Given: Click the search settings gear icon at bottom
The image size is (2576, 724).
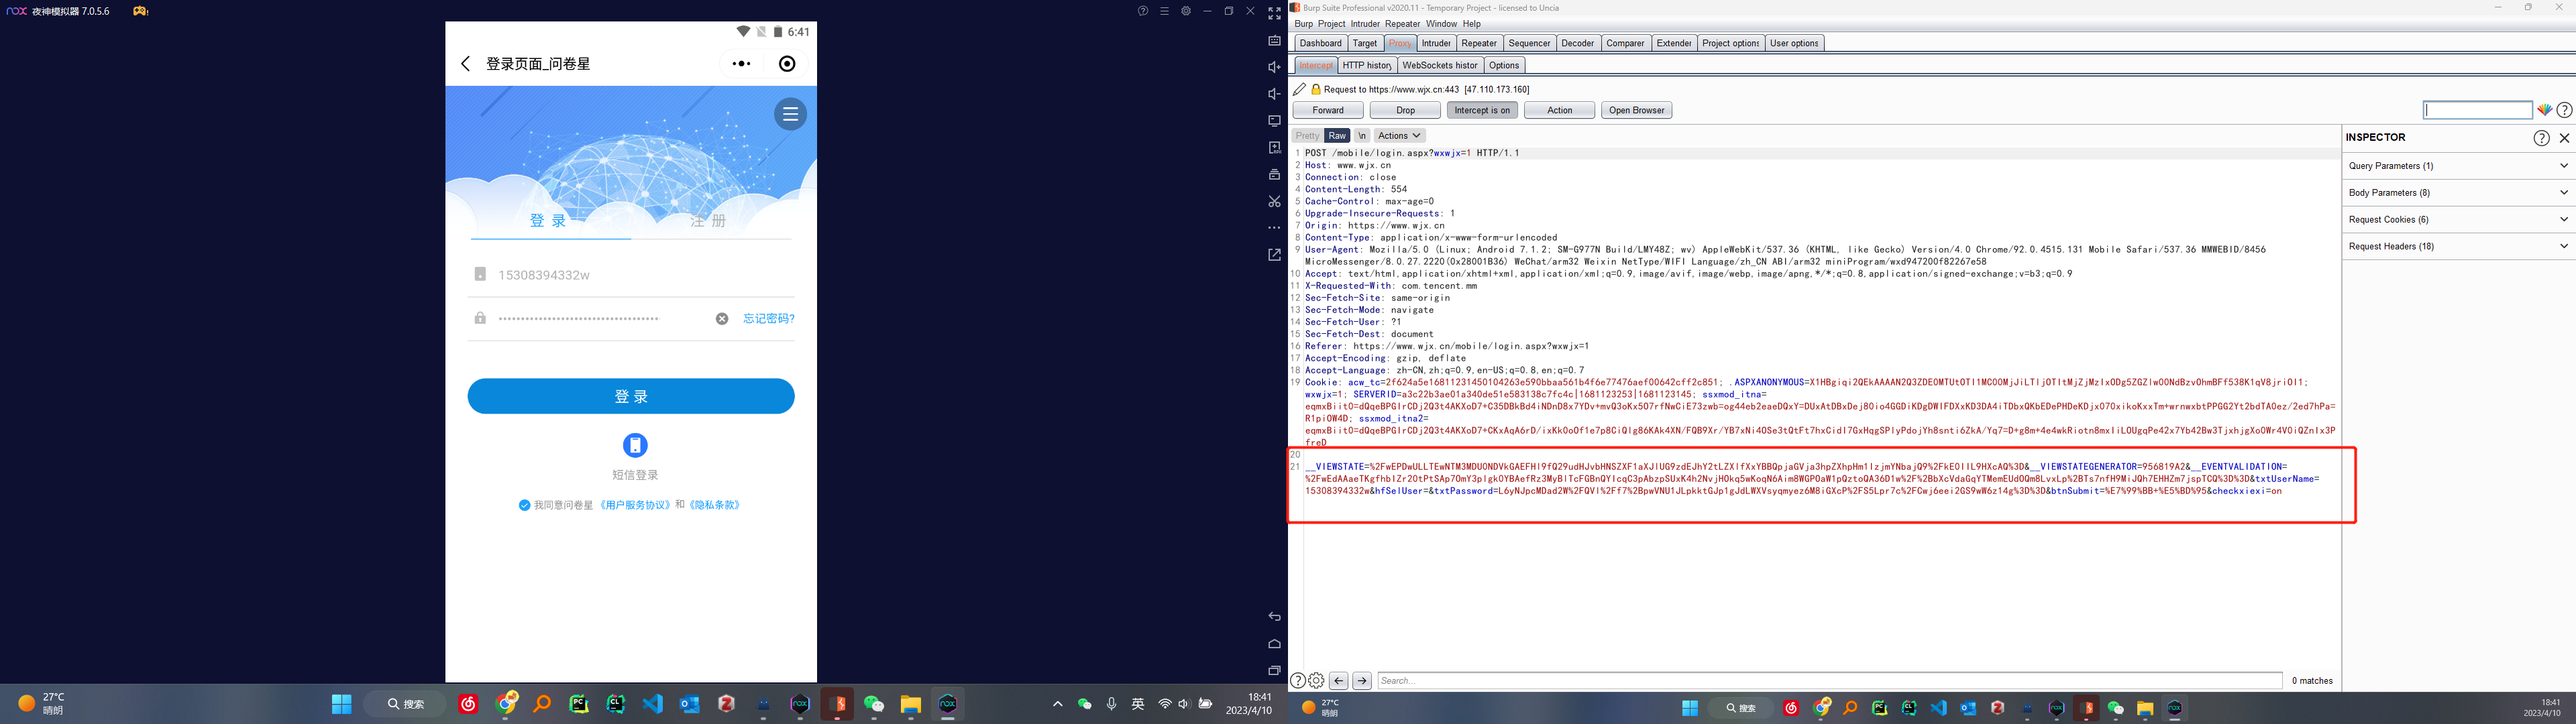Looking at the screenshot, I should click(1316, 681).
